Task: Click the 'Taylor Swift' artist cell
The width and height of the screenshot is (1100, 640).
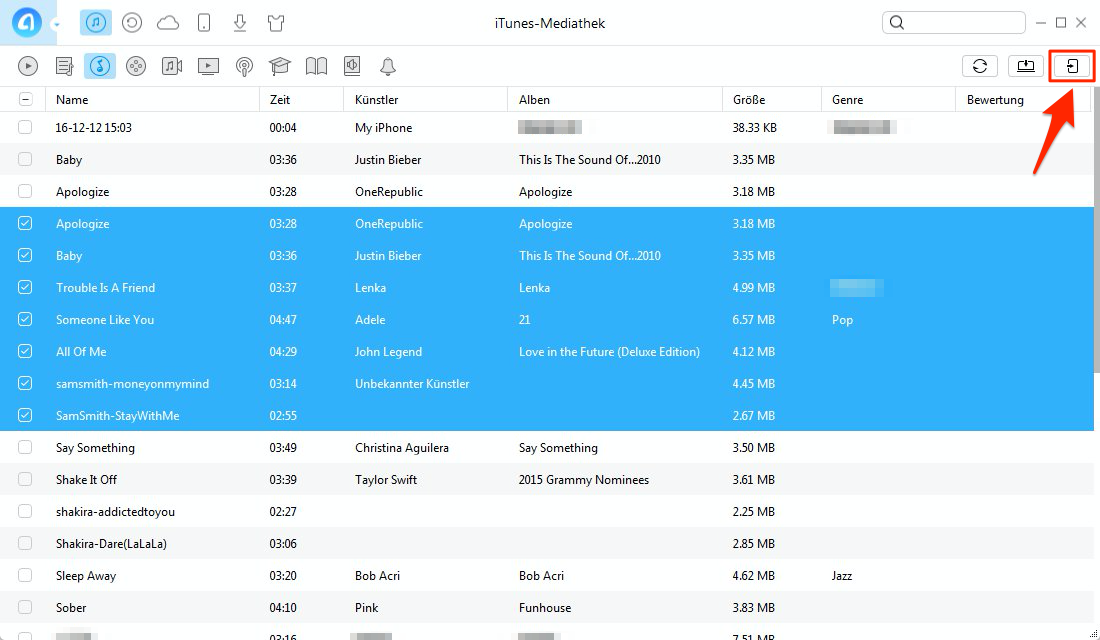Action: click(386, 480)
